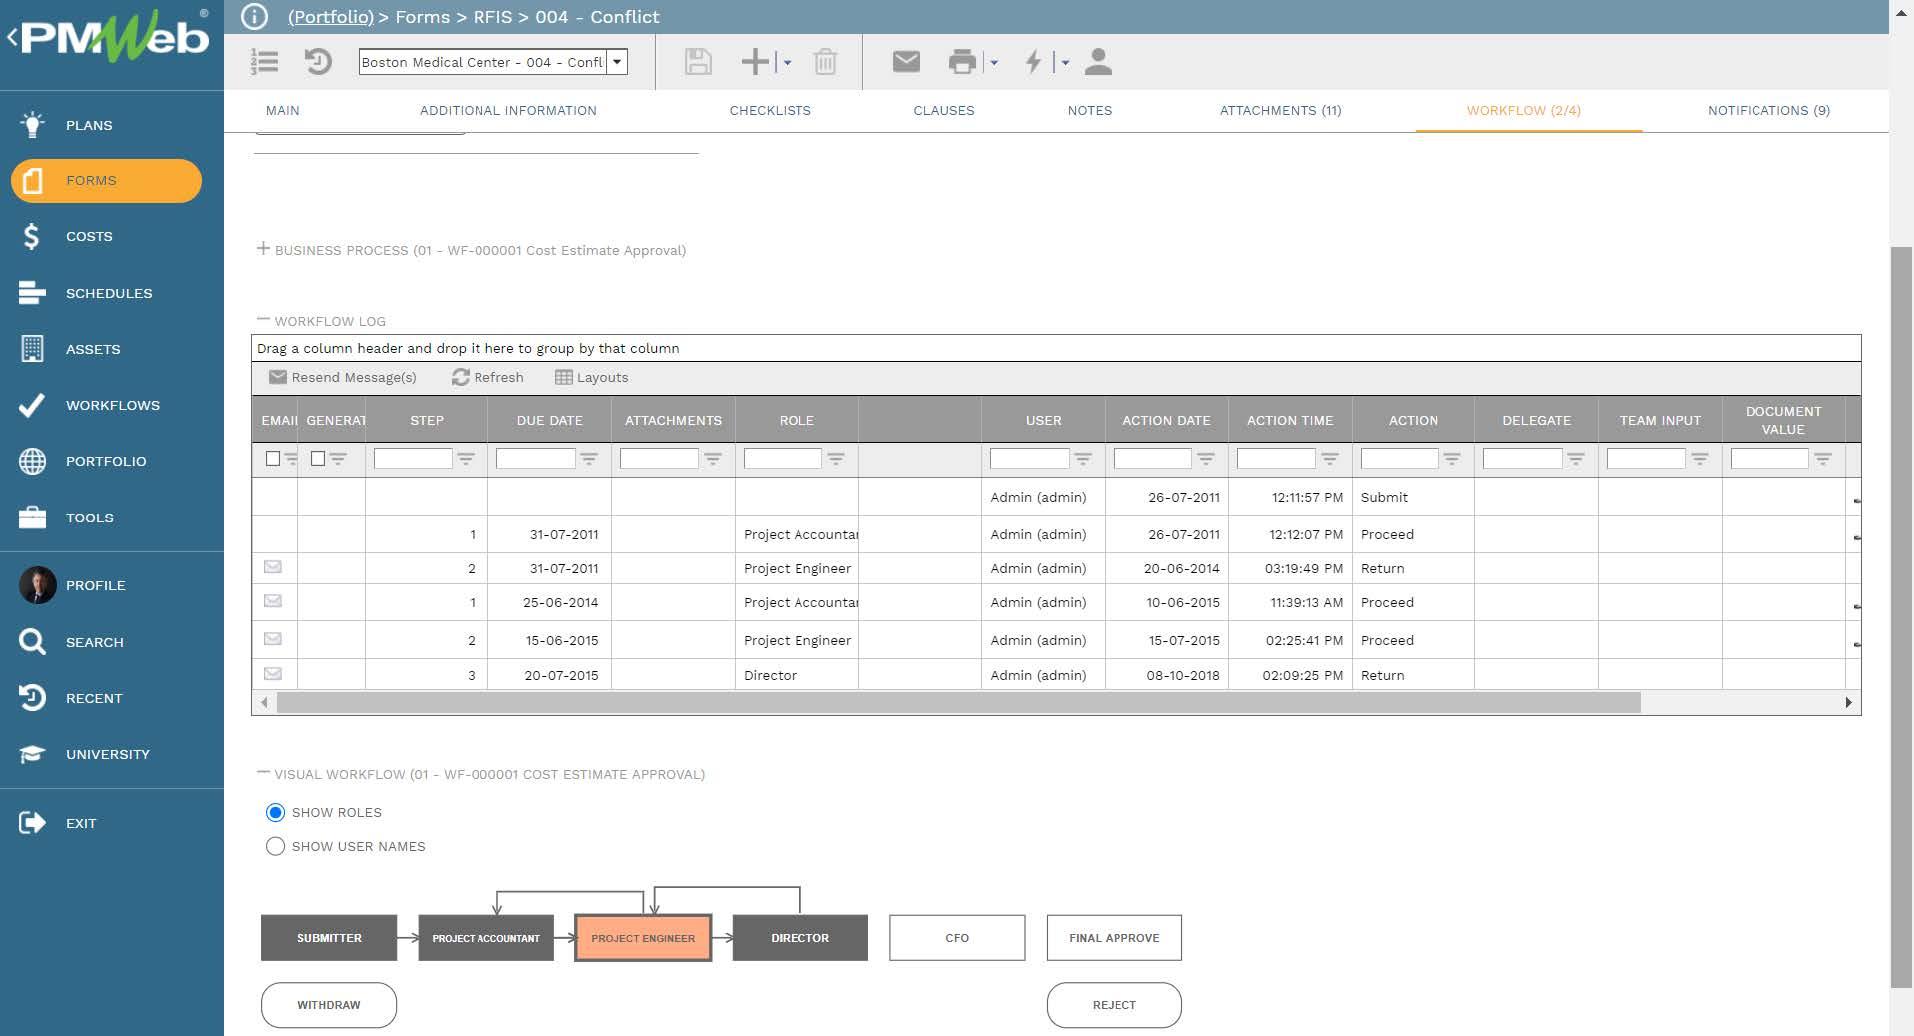Open the history clock icon in toolbar
1914x1036 pixels.
tap(318, 62)
